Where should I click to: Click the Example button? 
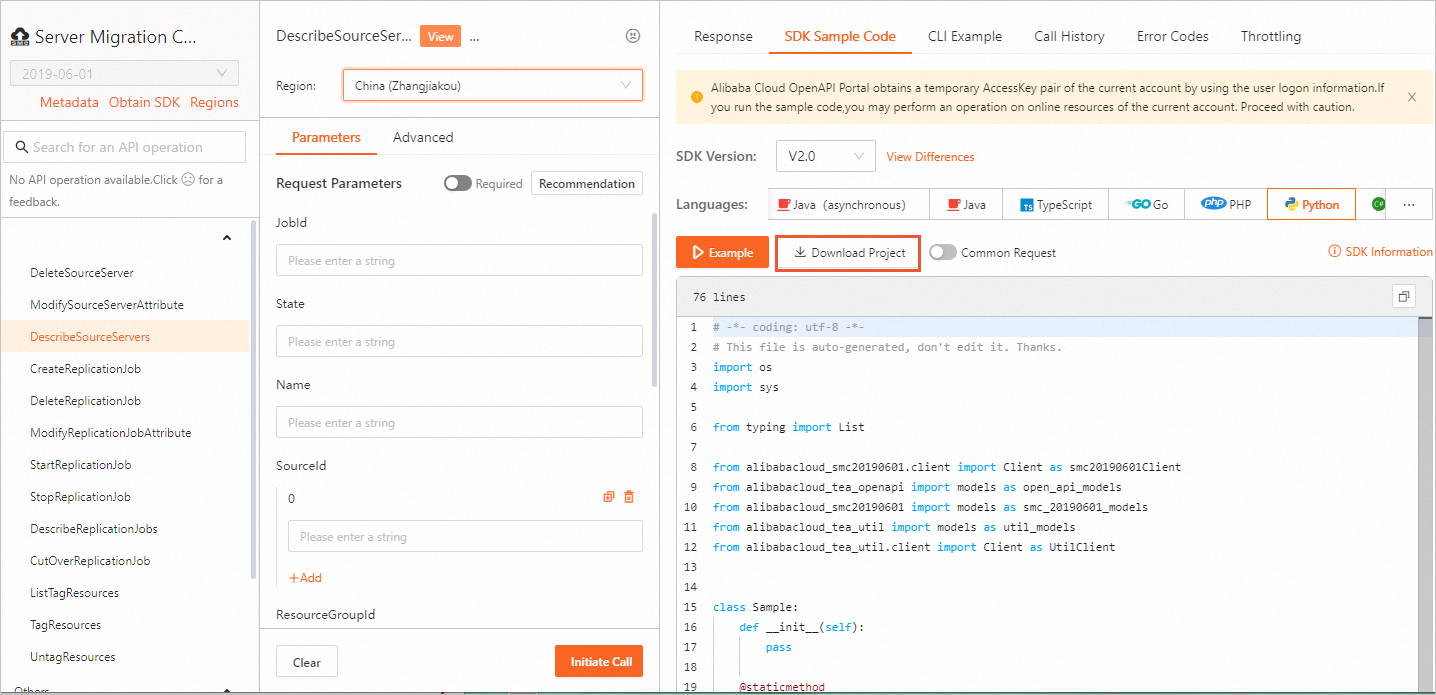tap(722, 252)
